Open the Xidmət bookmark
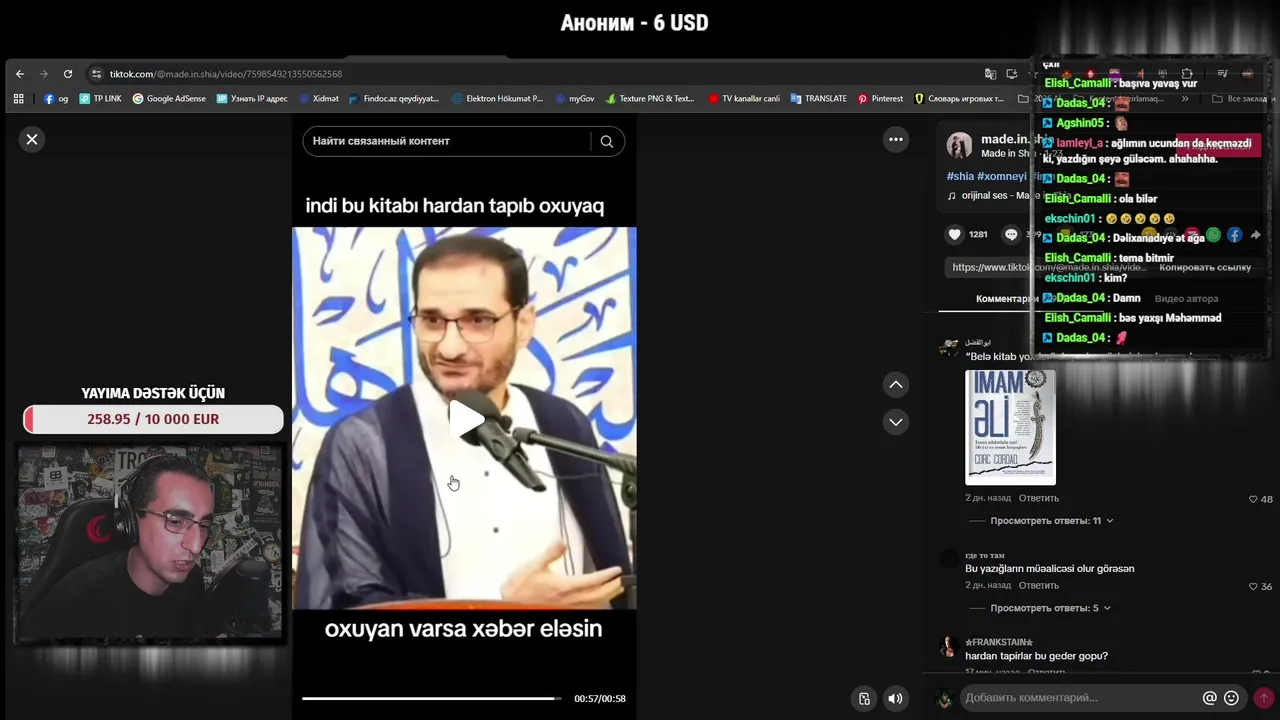Image resolution: width=1280 pixels, height=720 pixels. coord(318,99)
